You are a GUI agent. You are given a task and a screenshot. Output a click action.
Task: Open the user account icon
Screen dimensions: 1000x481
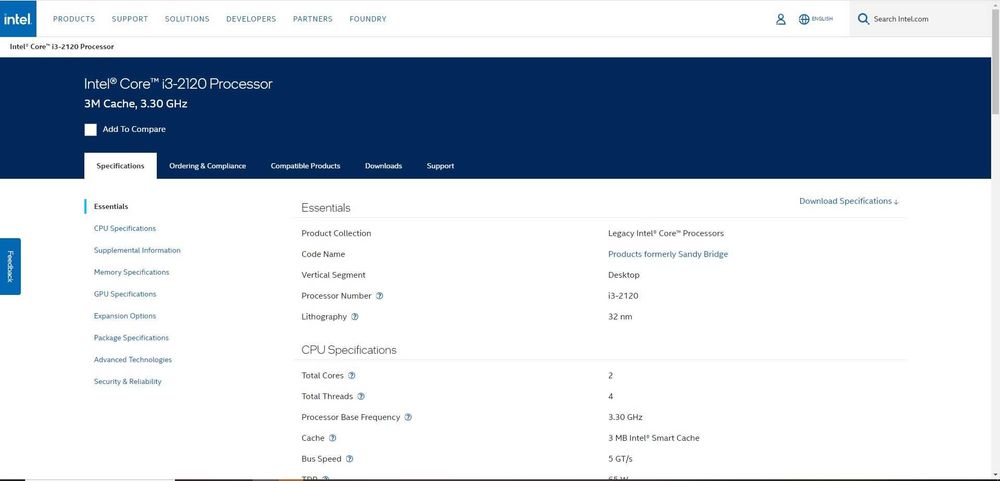[781, 19]
